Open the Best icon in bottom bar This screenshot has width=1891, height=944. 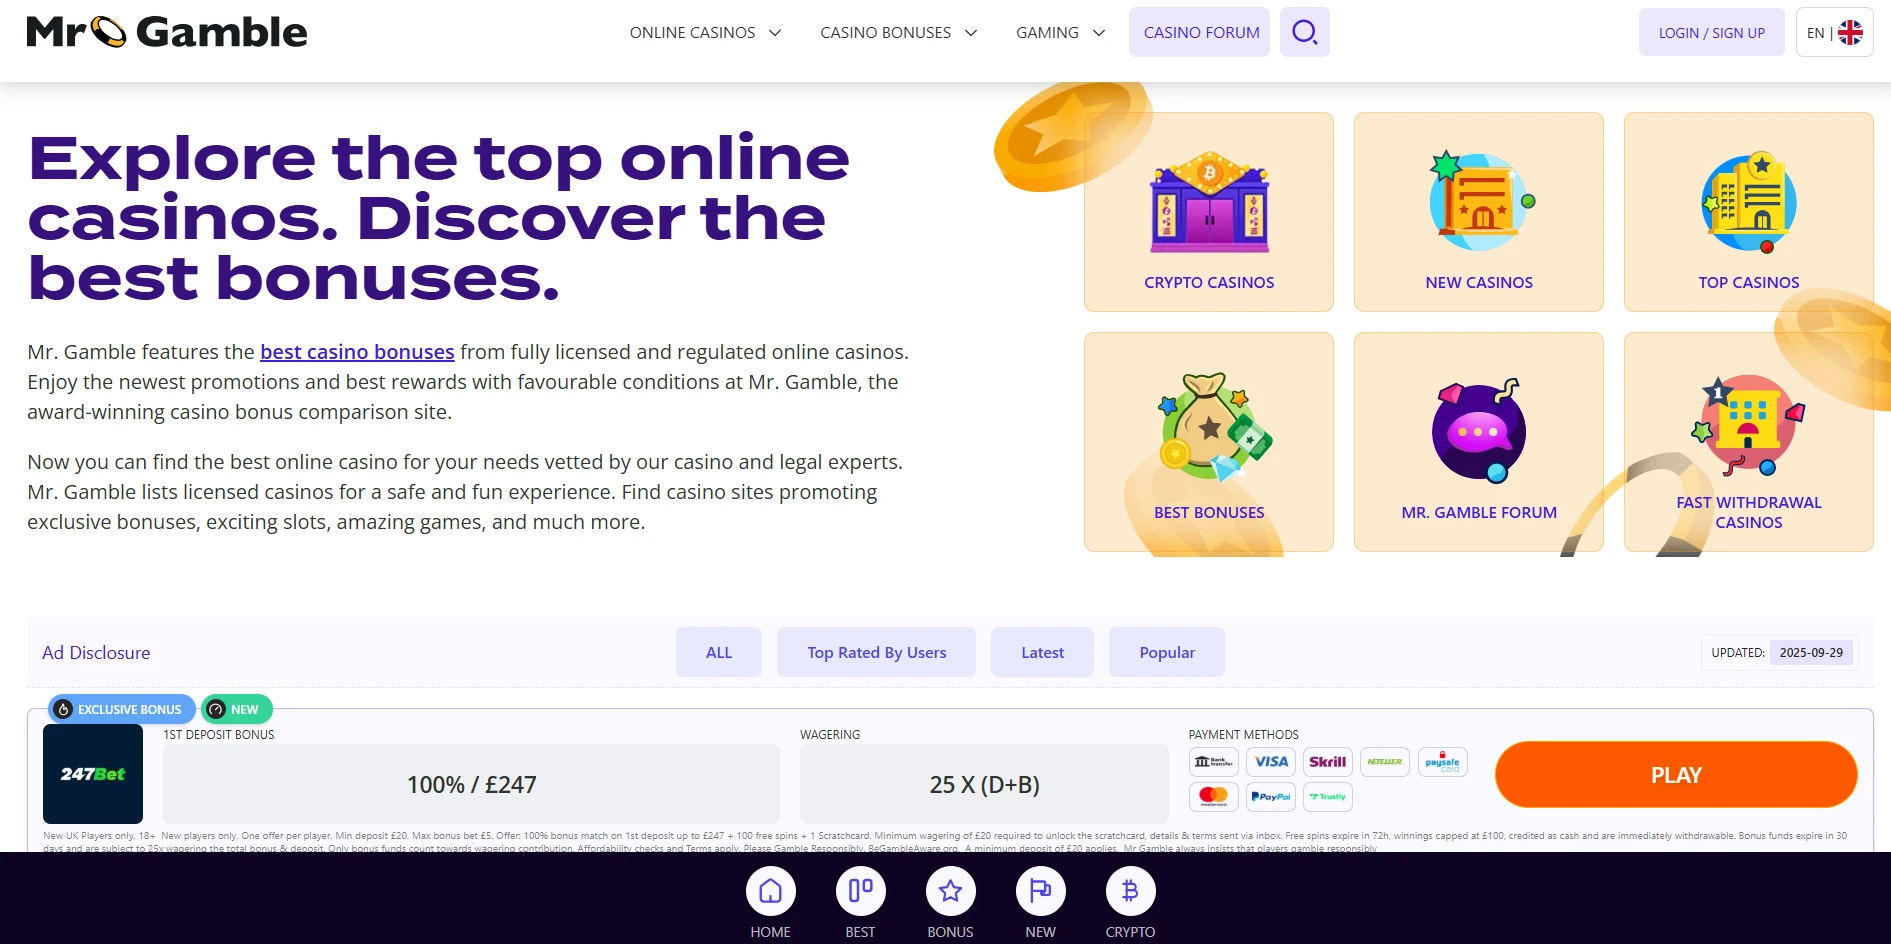[x=860, y=891]
